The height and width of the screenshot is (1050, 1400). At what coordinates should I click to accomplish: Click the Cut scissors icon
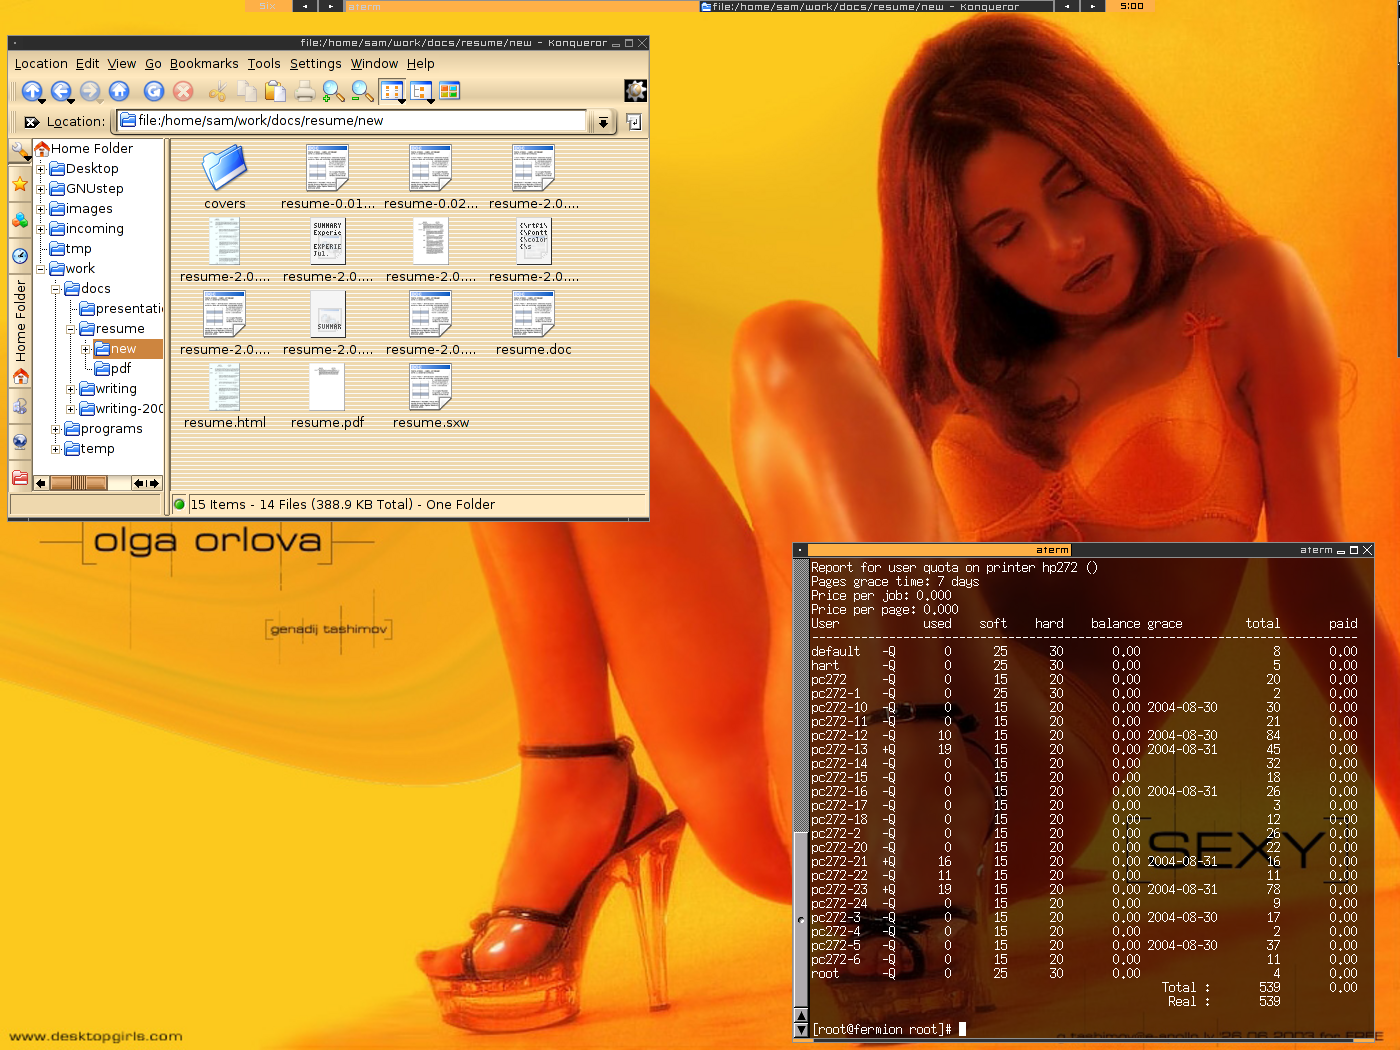click(x=218, y=91)
